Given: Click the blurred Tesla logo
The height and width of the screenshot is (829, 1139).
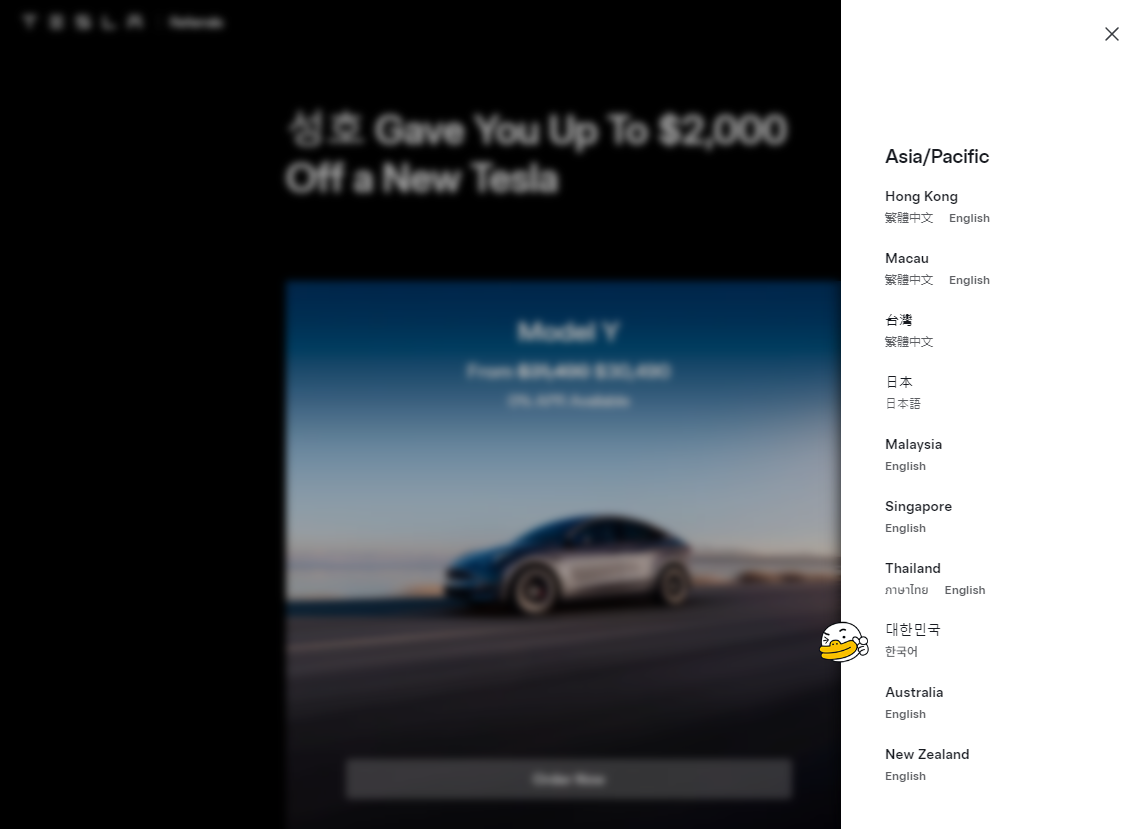Looking at the screenshot, I should (83, 22).
